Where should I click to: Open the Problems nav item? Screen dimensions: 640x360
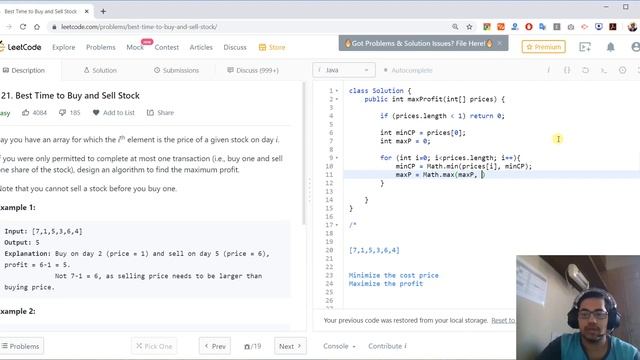point(101,47)
